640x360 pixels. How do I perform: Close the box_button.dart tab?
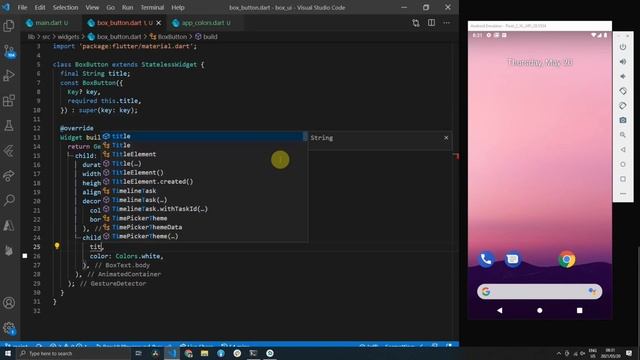(159, 23)
